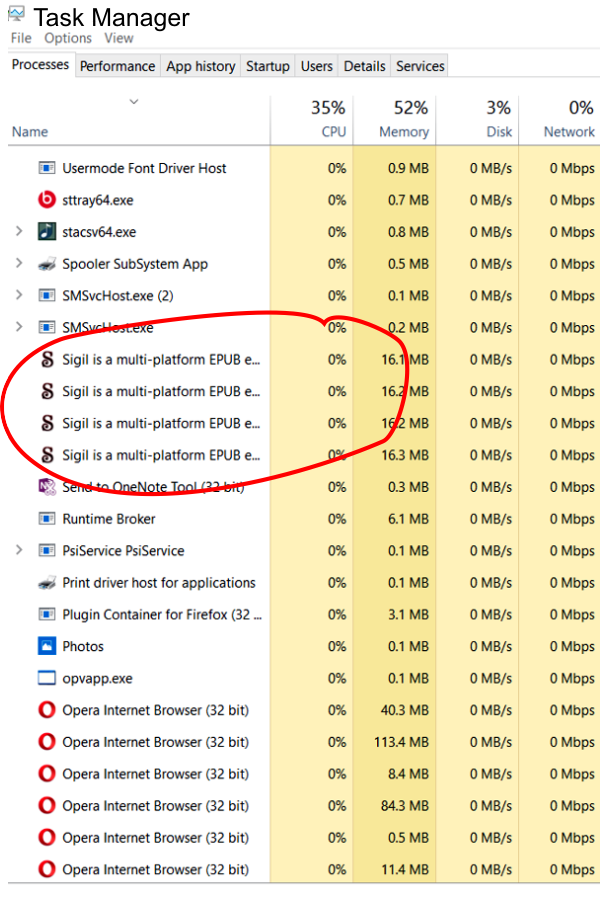Click the Opera icon using 8.4 MB

click(46, 774)
